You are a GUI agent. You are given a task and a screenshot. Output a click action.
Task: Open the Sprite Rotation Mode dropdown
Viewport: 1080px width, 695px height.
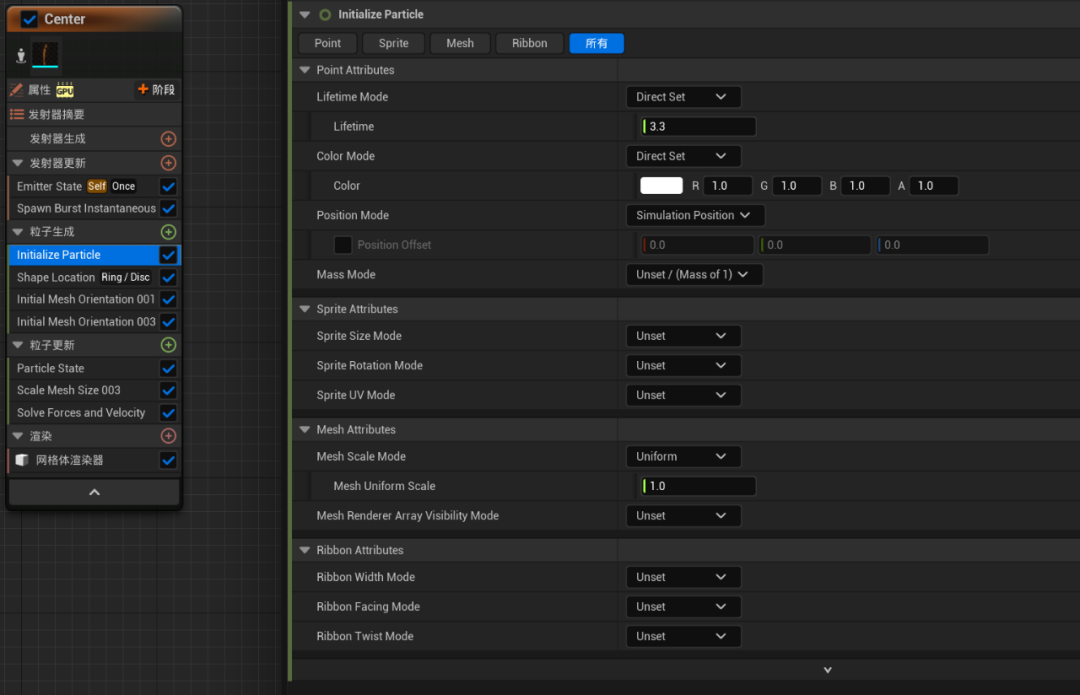683,366
